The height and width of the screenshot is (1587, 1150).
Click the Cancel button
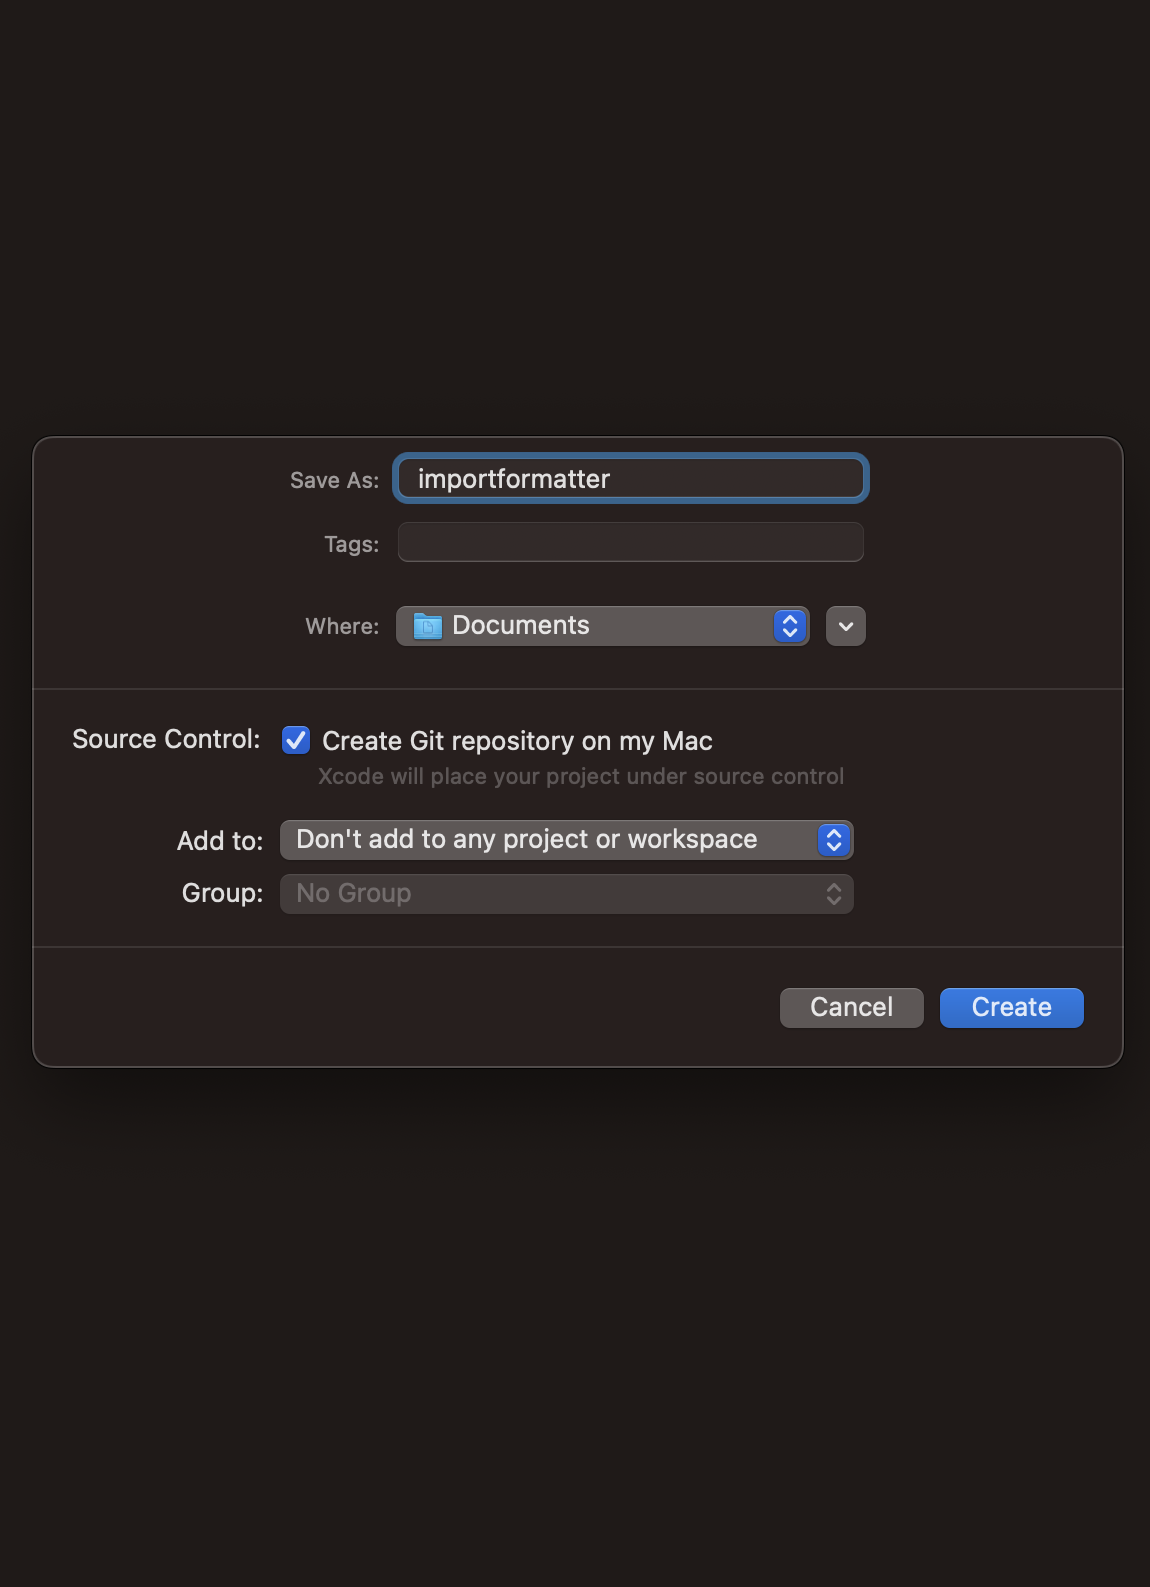pos(852,1008)
